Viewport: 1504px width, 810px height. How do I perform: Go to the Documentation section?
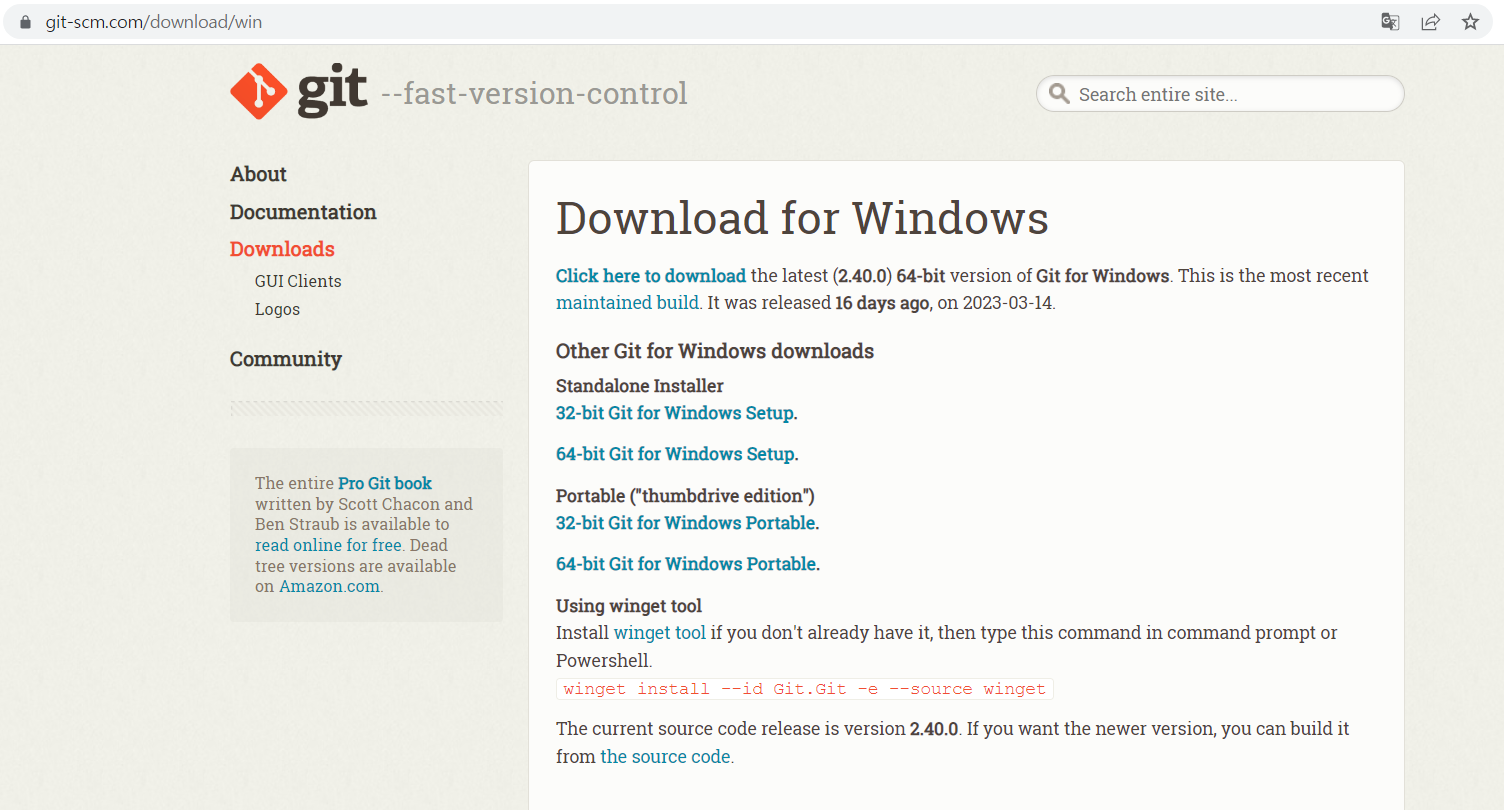point(303,212)
